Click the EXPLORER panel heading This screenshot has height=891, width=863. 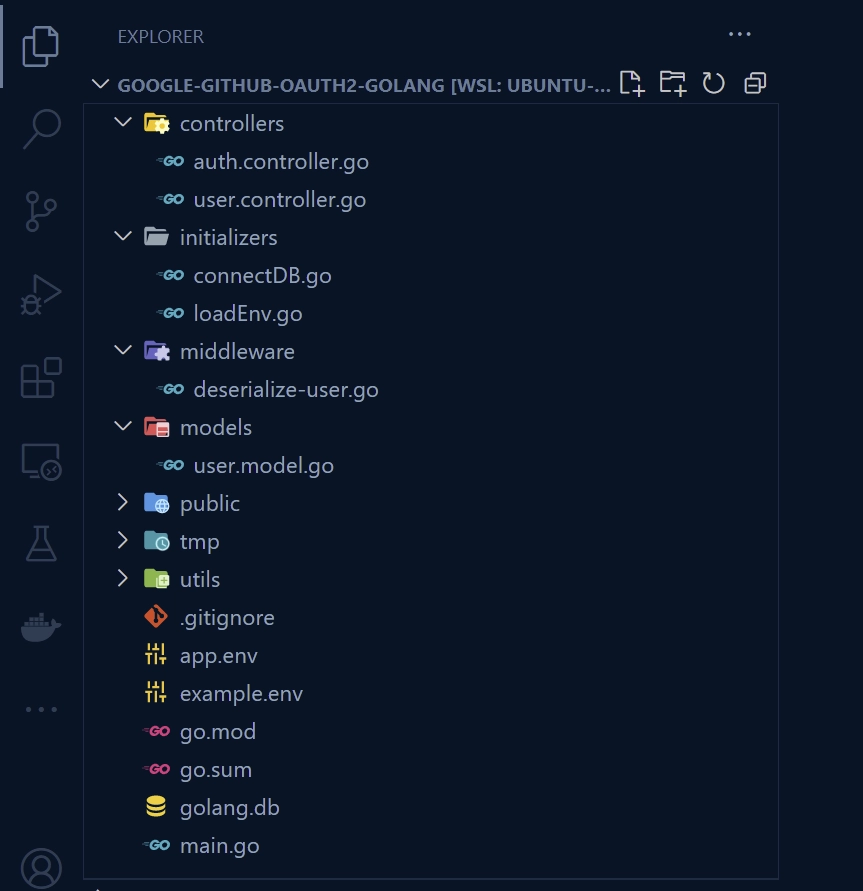(x=161, y=36)
